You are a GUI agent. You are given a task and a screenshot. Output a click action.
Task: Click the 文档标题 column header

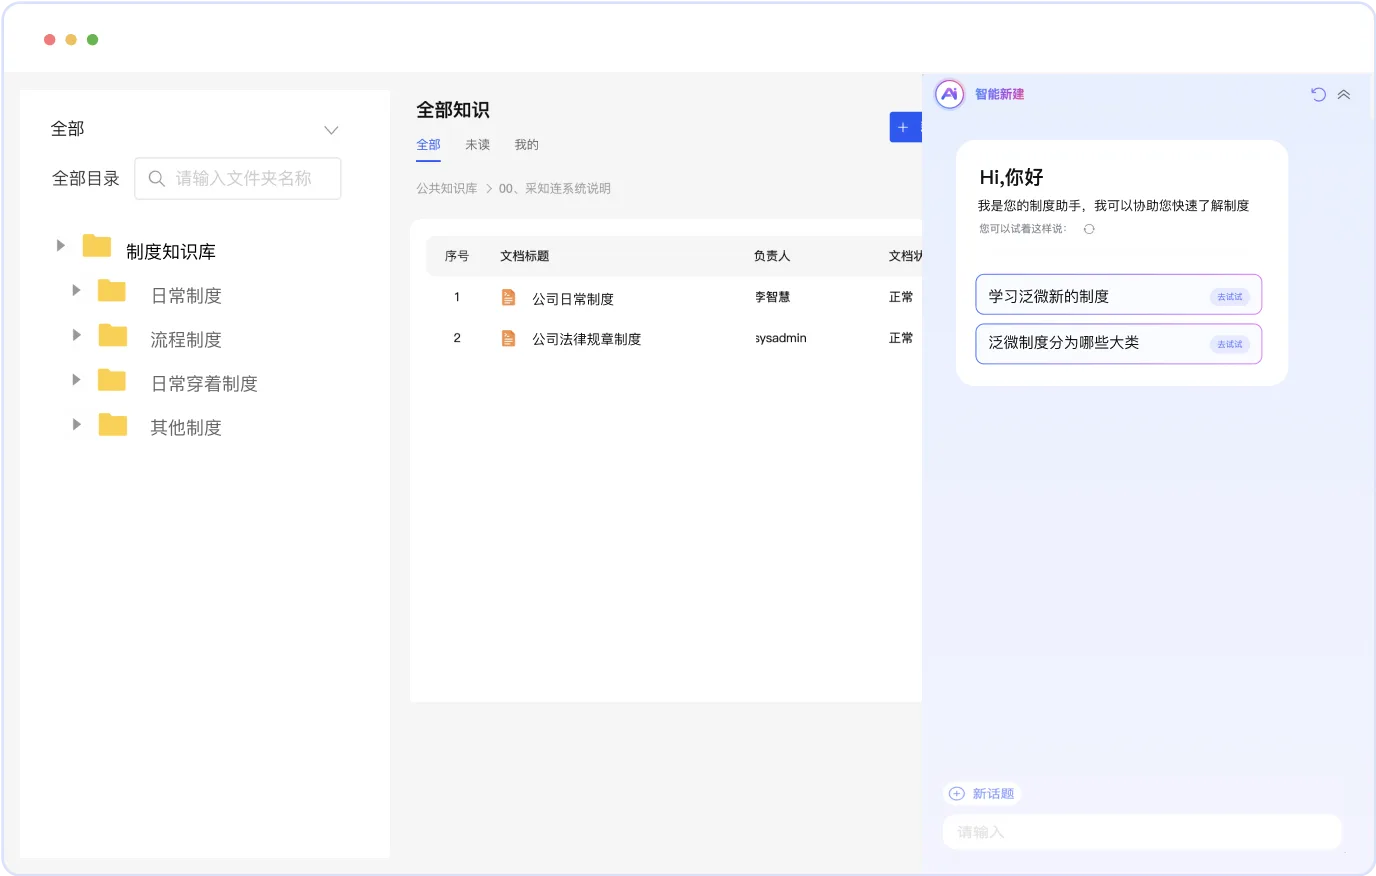click(525, 256)
